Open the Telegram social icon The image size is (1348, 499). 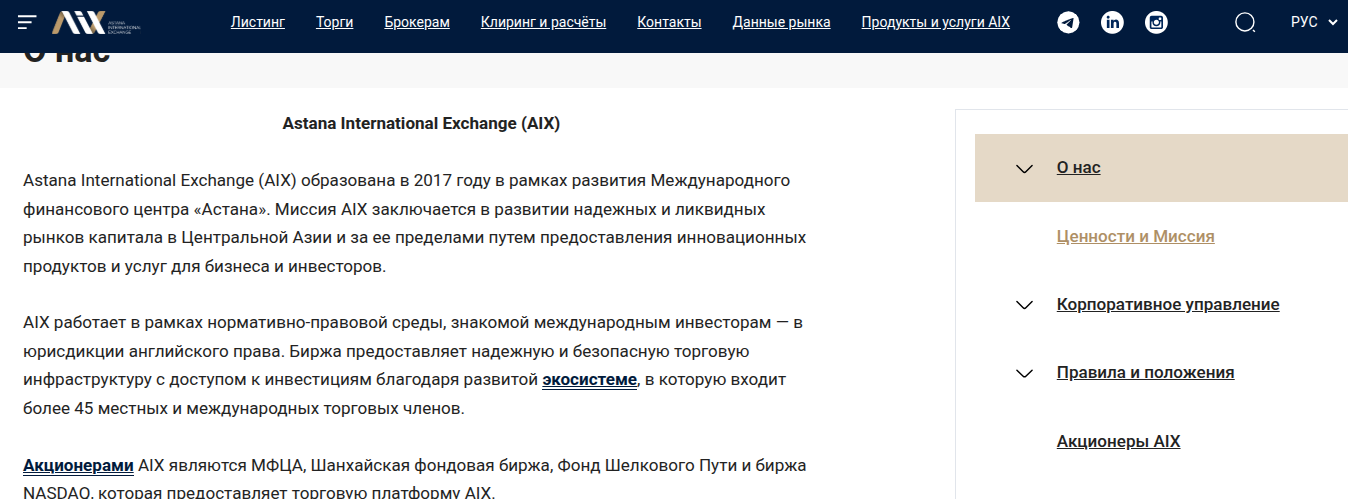(x=1069, y=22)
